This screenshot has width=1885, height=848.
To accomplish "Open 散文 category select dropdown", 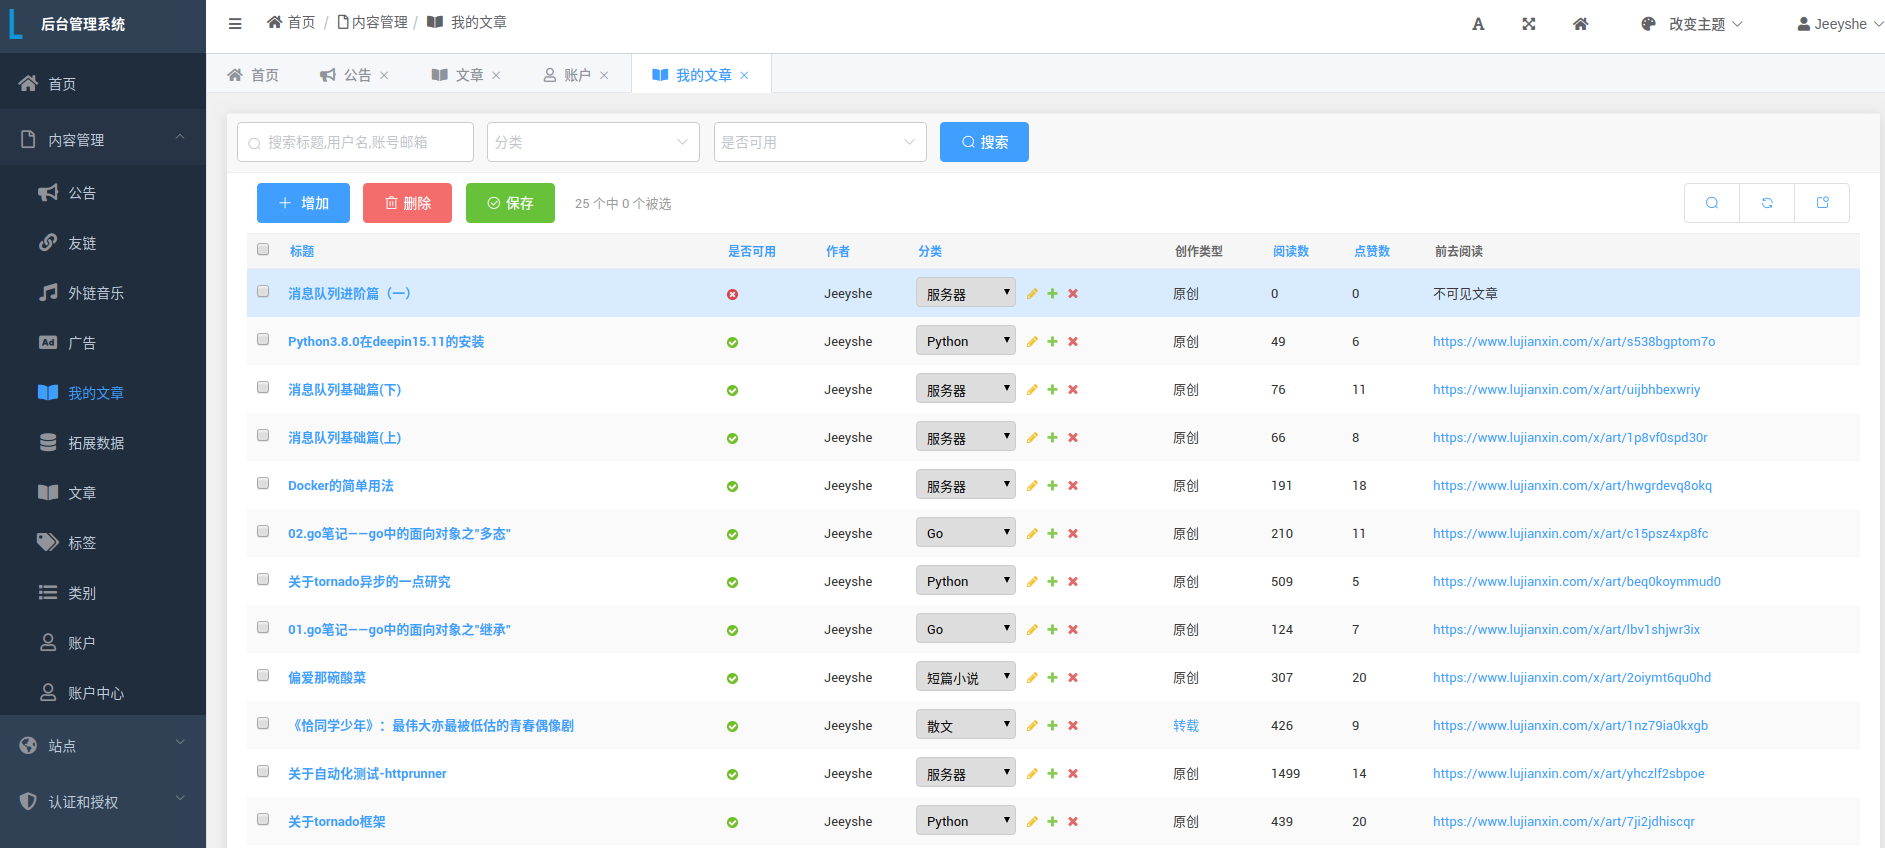I will pos(966,725).
